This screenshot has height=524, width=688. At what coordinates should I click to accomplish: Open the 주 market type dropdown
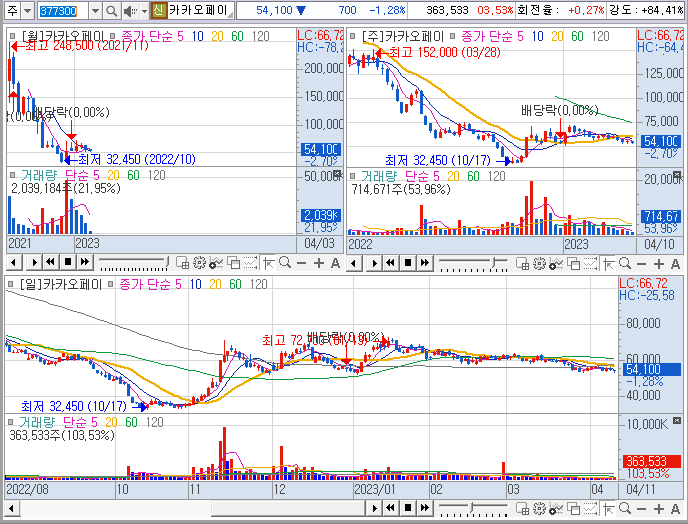coord(28,11)
